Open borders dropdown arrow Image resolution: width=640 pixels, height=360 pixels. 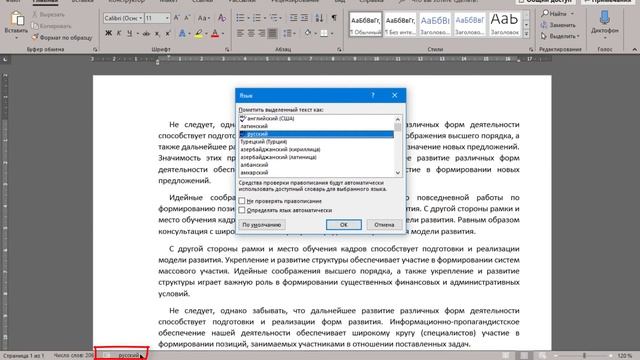click(332, 34)
